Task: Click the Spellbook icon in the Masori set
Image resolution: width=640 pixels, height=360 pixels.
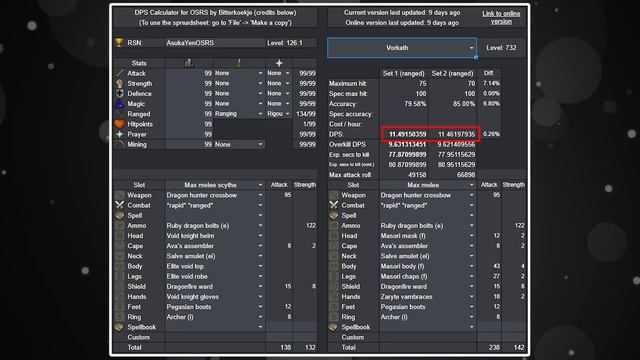Action: point(334,327)
